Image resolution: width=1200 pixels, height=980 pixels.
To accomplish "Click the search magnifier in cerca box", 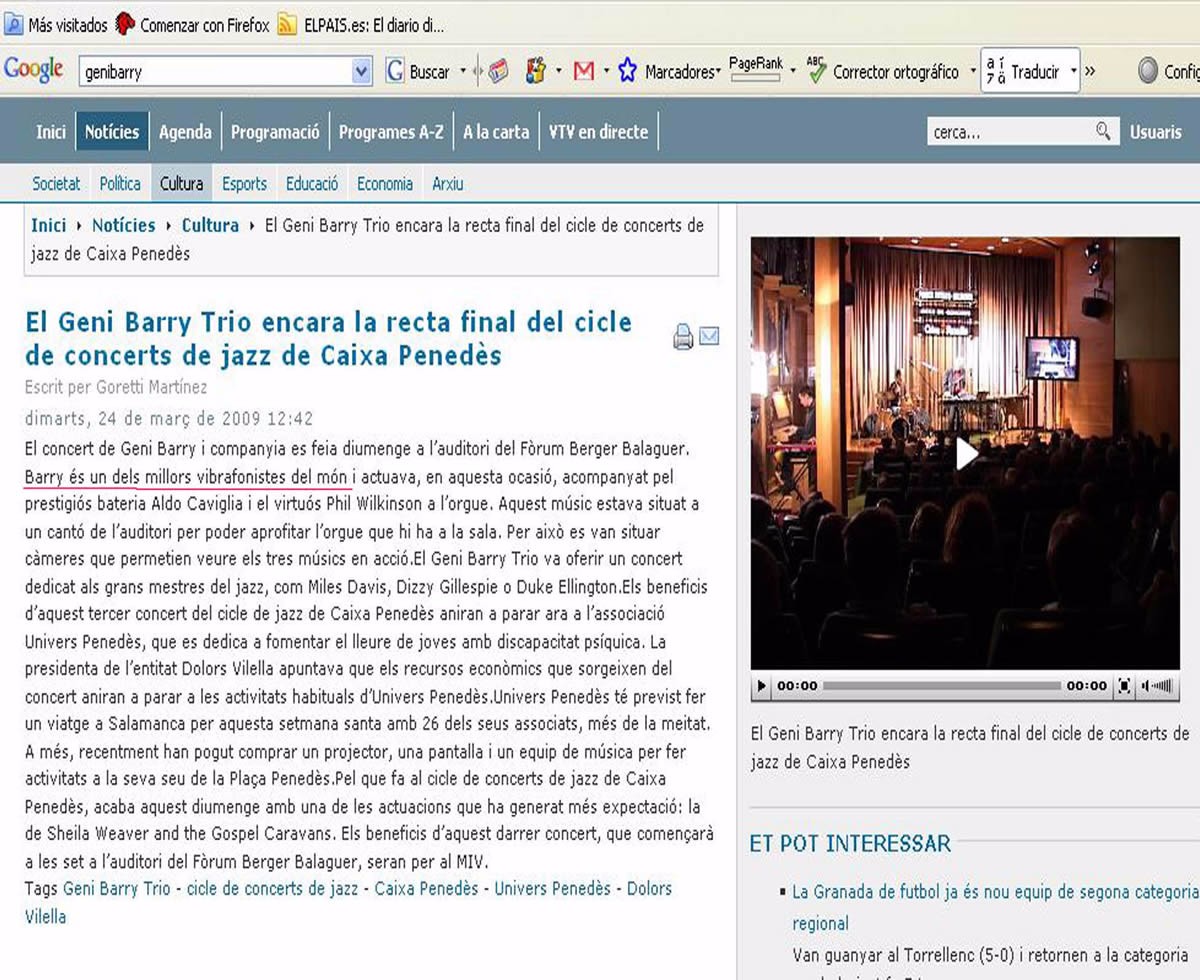I will point(1103,131).
